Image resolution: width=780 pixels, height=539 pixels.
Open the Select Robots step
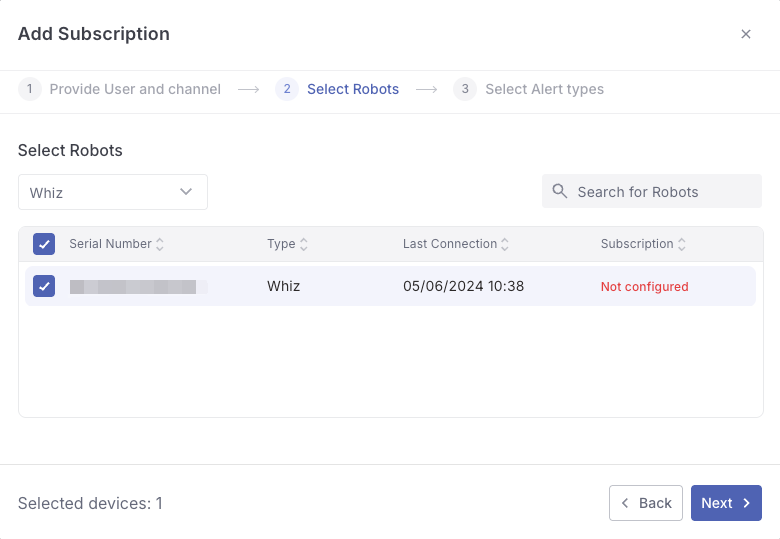point(353,89)
